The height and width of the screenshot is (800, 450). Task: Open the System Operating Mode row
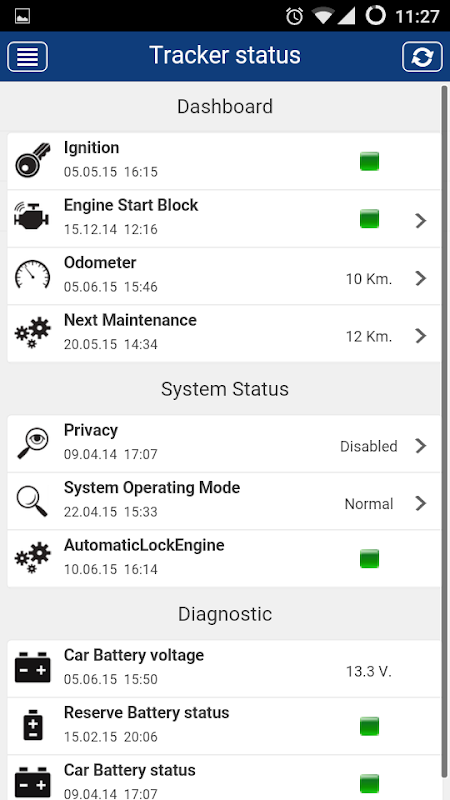pyautogui.click(x=224, y=502)
